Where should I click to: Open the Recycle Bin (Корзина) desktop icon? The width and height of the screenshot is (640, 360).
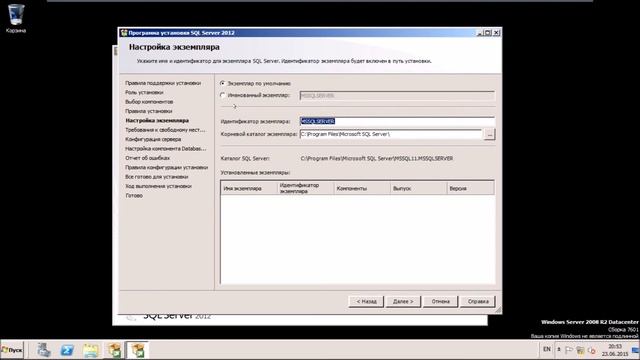(x=16, y=18)
